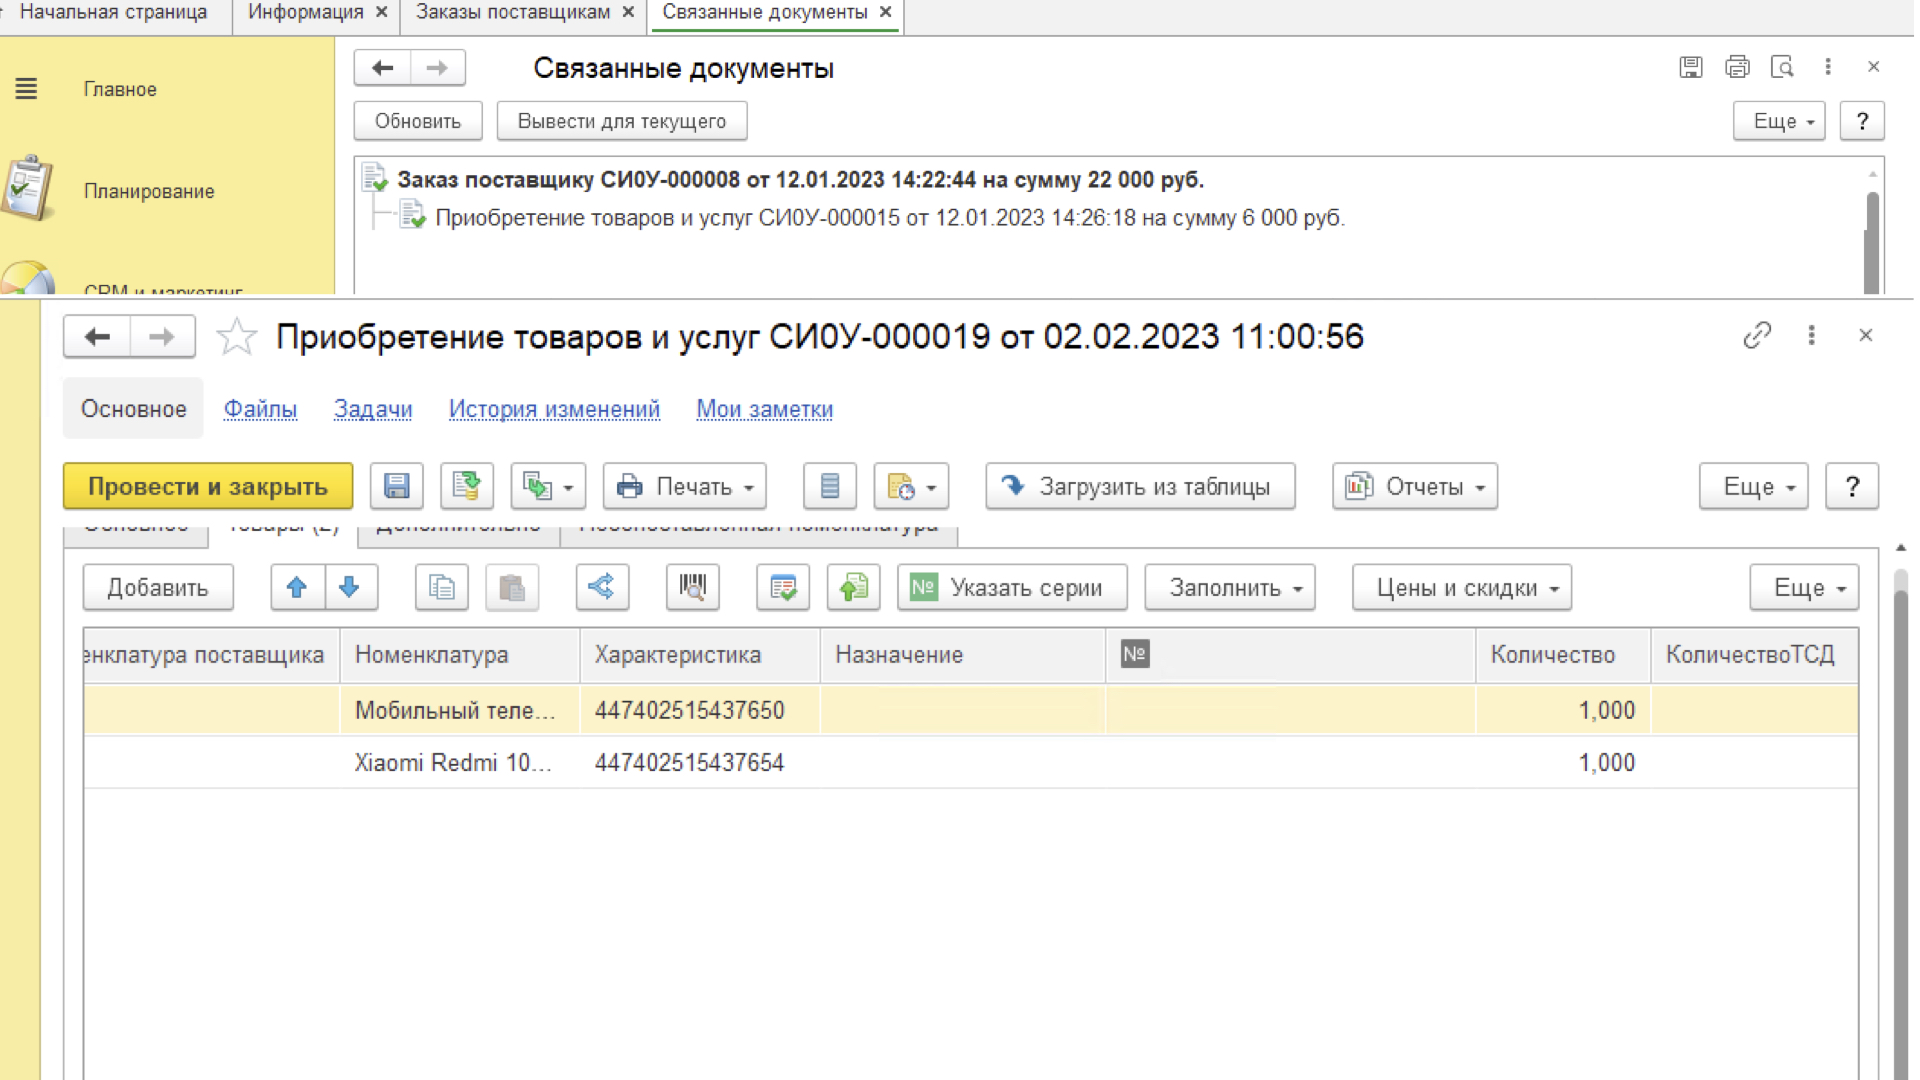Click Загрузить из таблицы button
The width and height of the screenshot is (1920, 1080).
pos(1140,487)
